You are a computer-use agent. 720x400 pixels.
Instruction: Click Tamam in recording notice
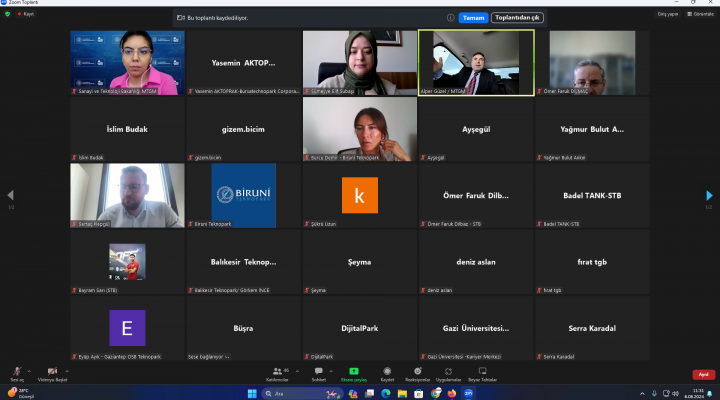click(473, 18)
